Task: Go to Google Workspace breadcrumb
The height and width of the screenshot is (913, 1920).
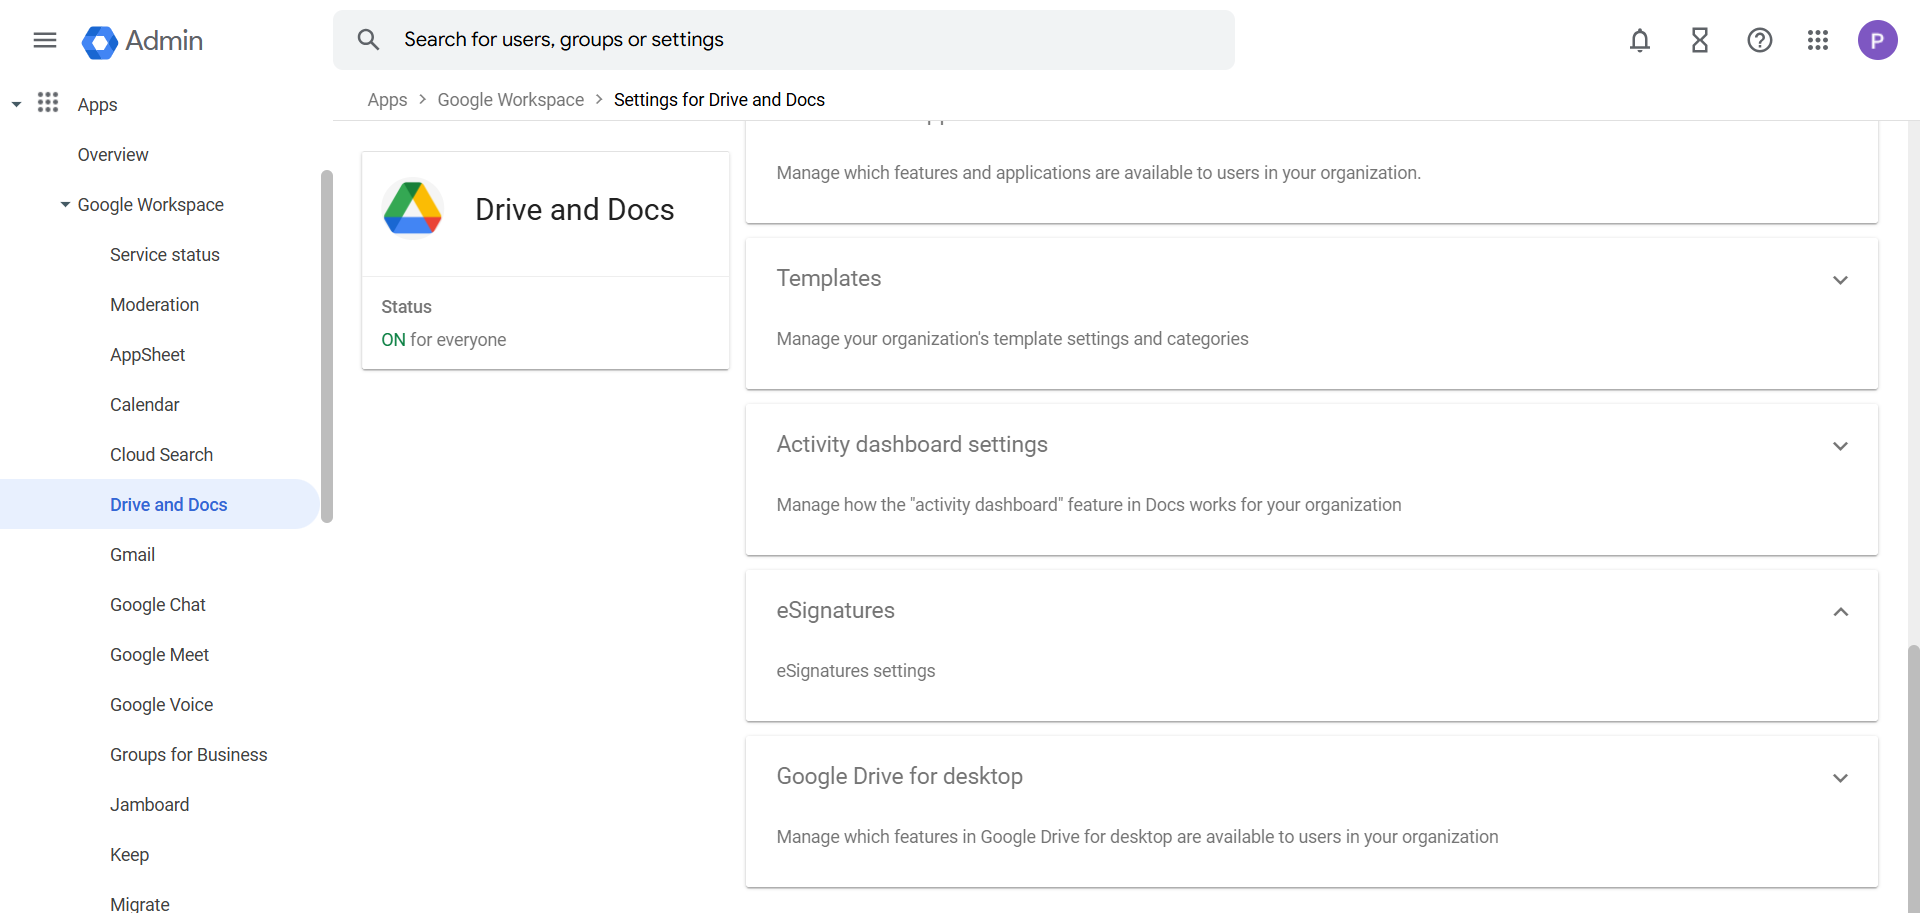Action: tap(510, 100)
